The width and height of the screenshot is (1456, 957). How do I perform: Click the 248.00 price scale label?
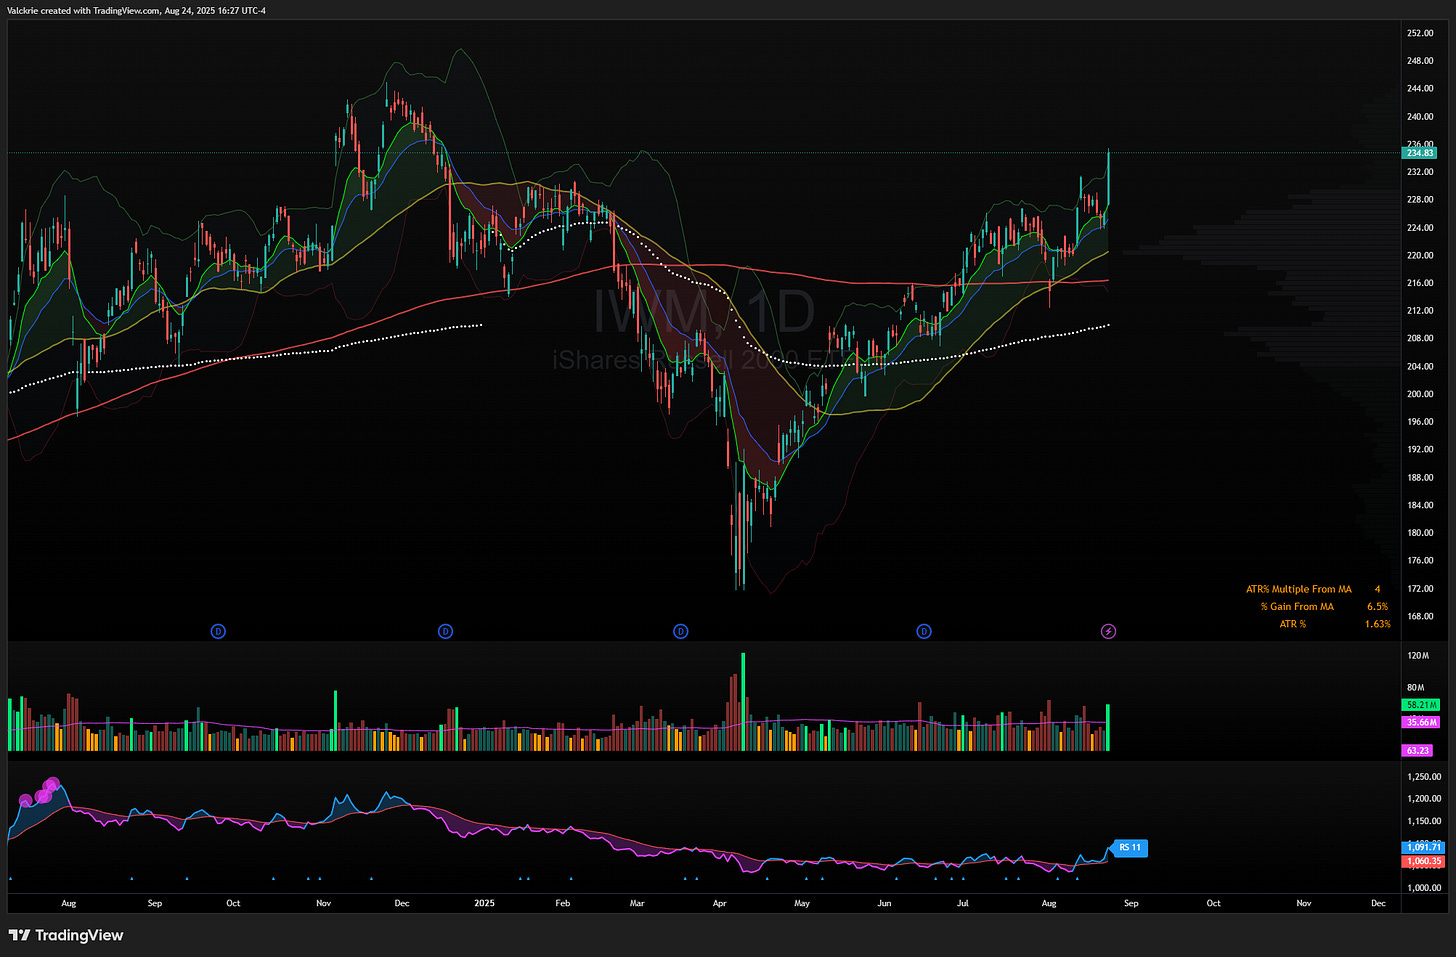pos(1420,61)
